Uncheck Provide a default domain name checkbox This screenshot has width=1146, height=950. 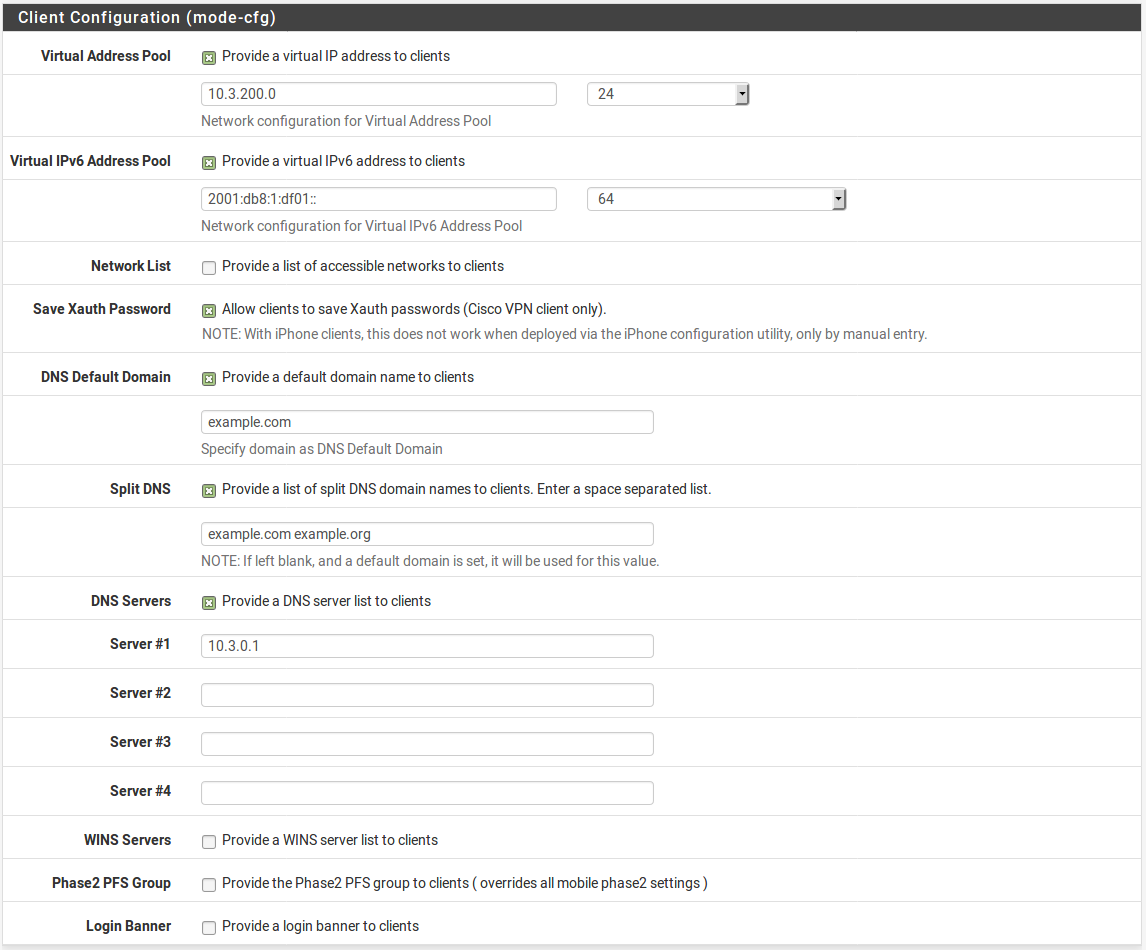pos(209,378)
